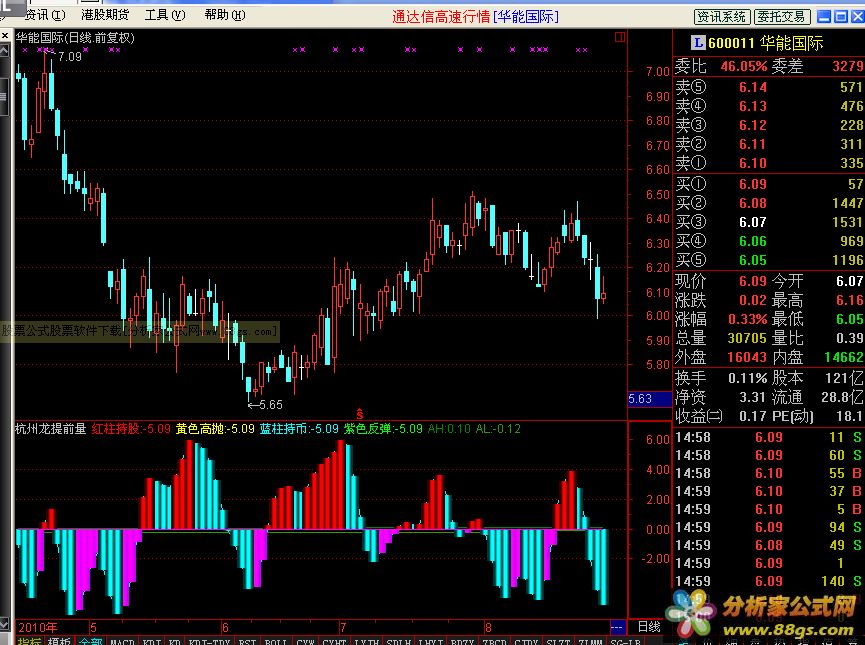The height and width of the screenshot is (645, 865).
Task: Click the indicator name 杭州龙提前量
Action: [51, 429]
